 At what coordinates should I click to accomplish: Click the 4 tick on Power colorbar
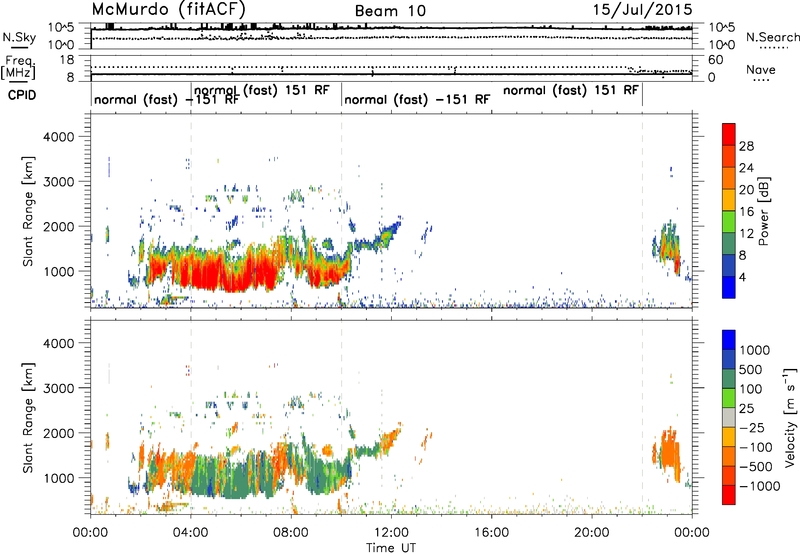click(x=742, y=277)
